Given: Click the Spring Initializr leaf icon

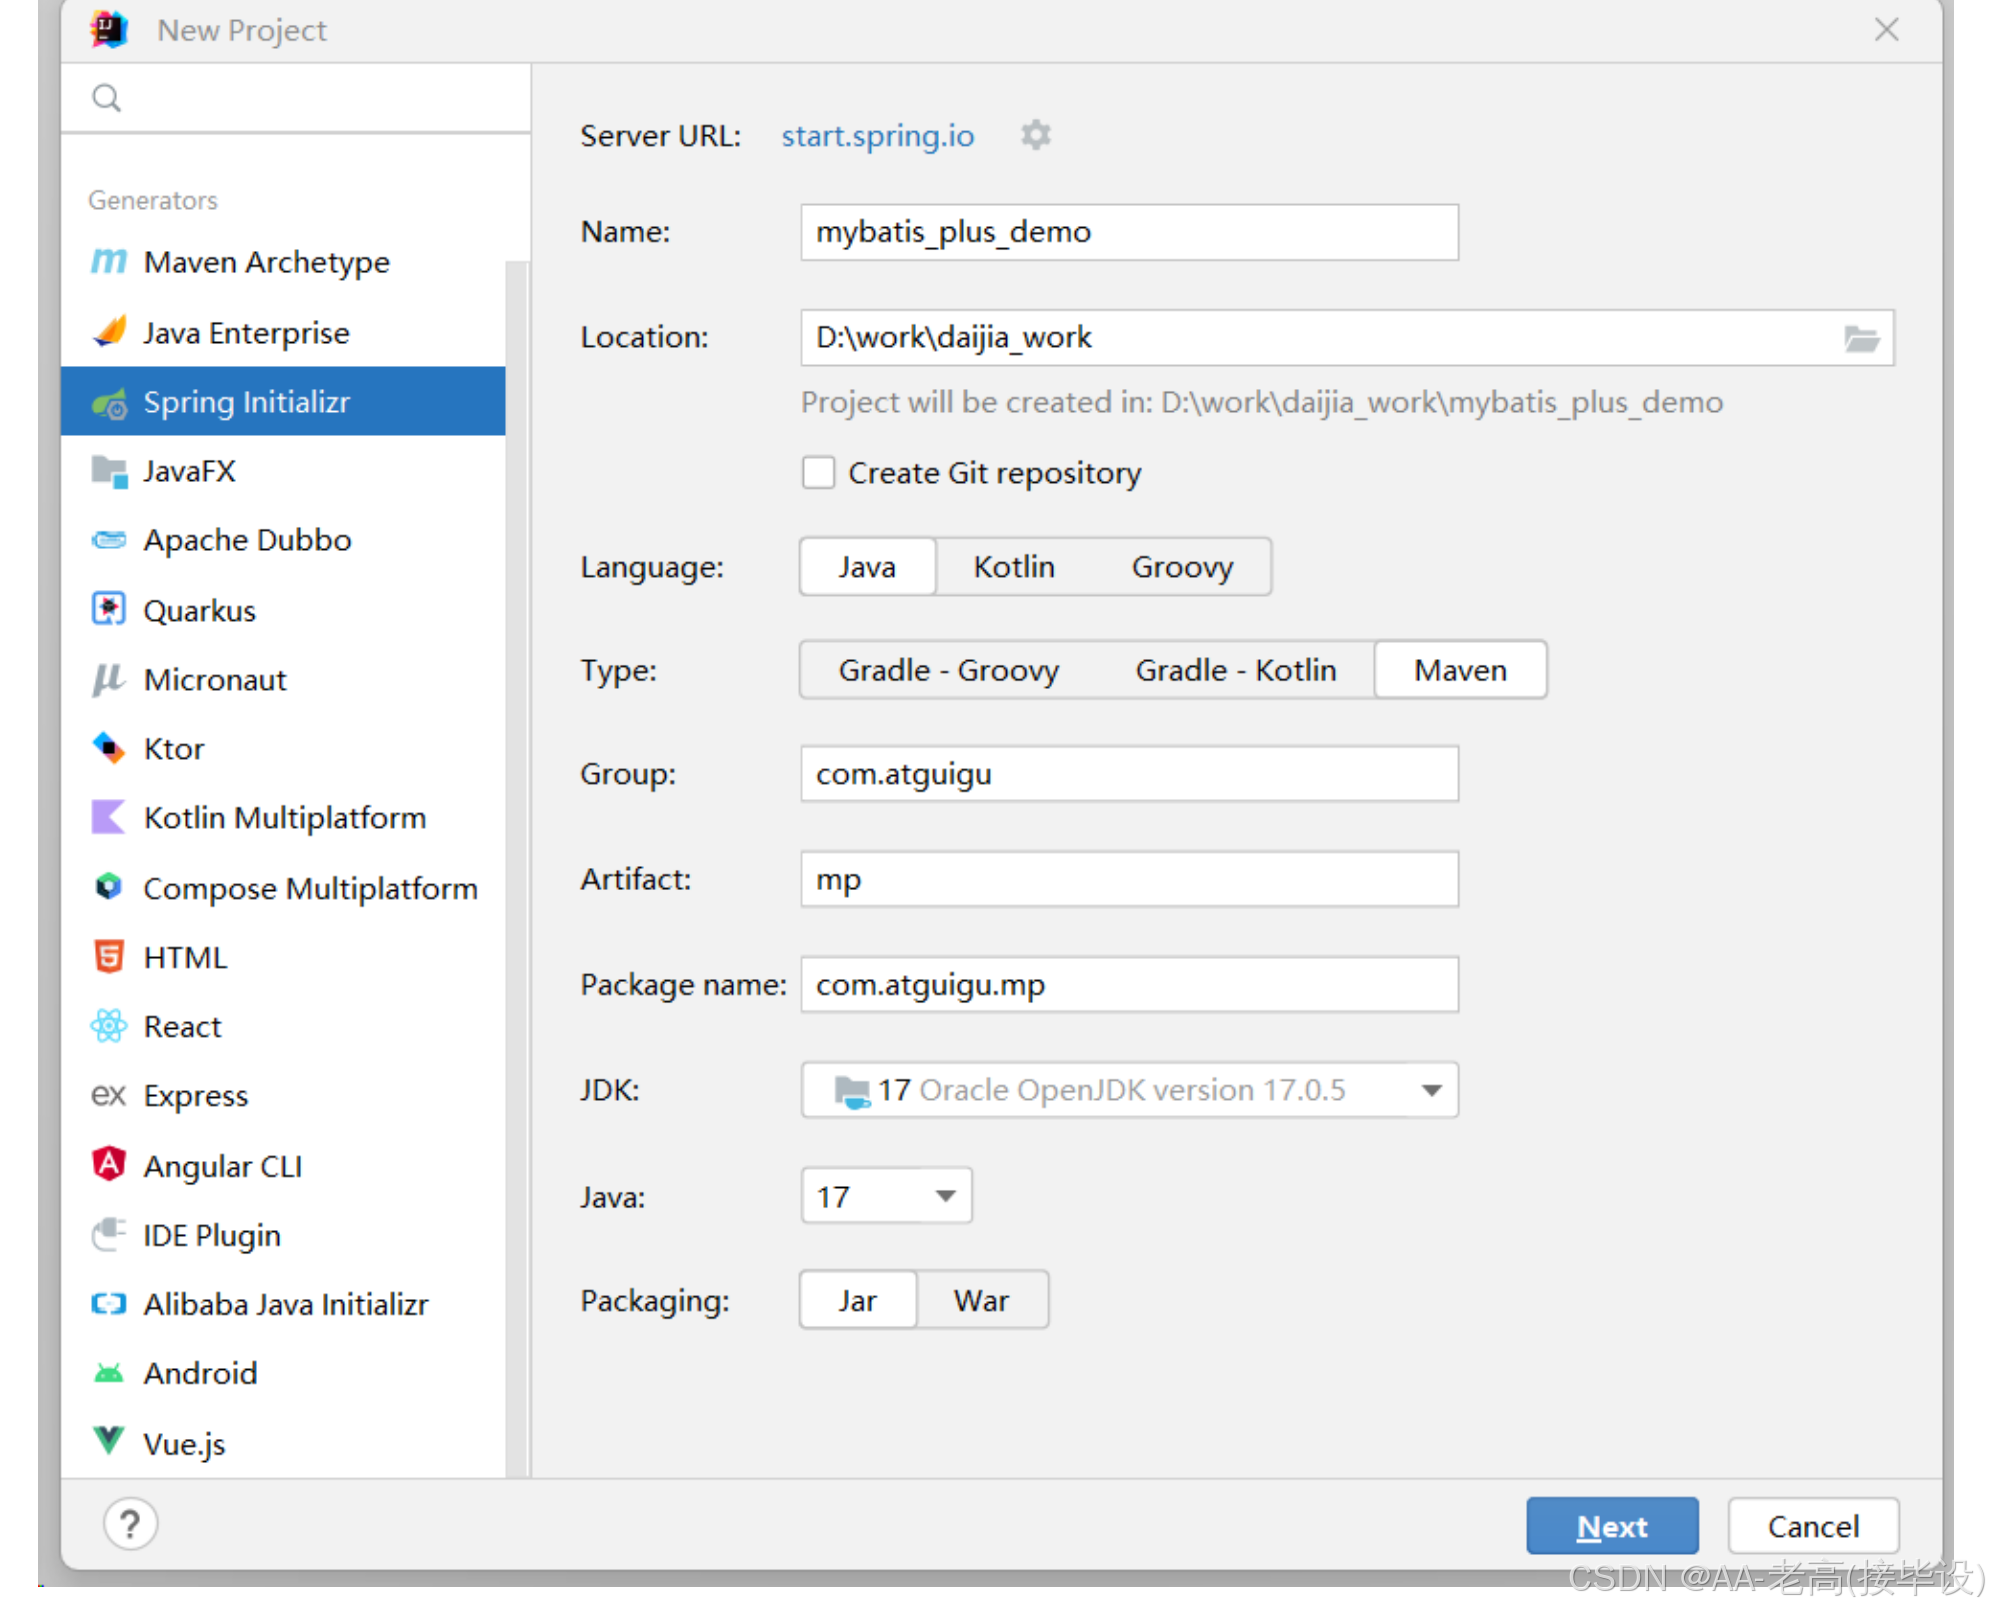Looking at the screenshot, I should 108,402.
